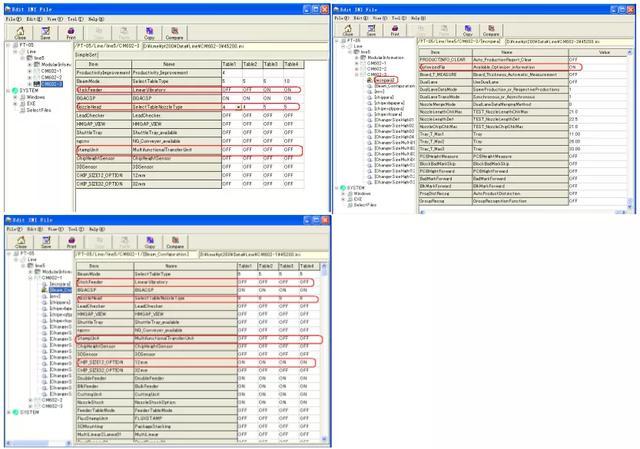This screenshot has width=640, height=449.
Task: Click the horizontal scrollbar under bottom window tree
Action: click(39, 443)
